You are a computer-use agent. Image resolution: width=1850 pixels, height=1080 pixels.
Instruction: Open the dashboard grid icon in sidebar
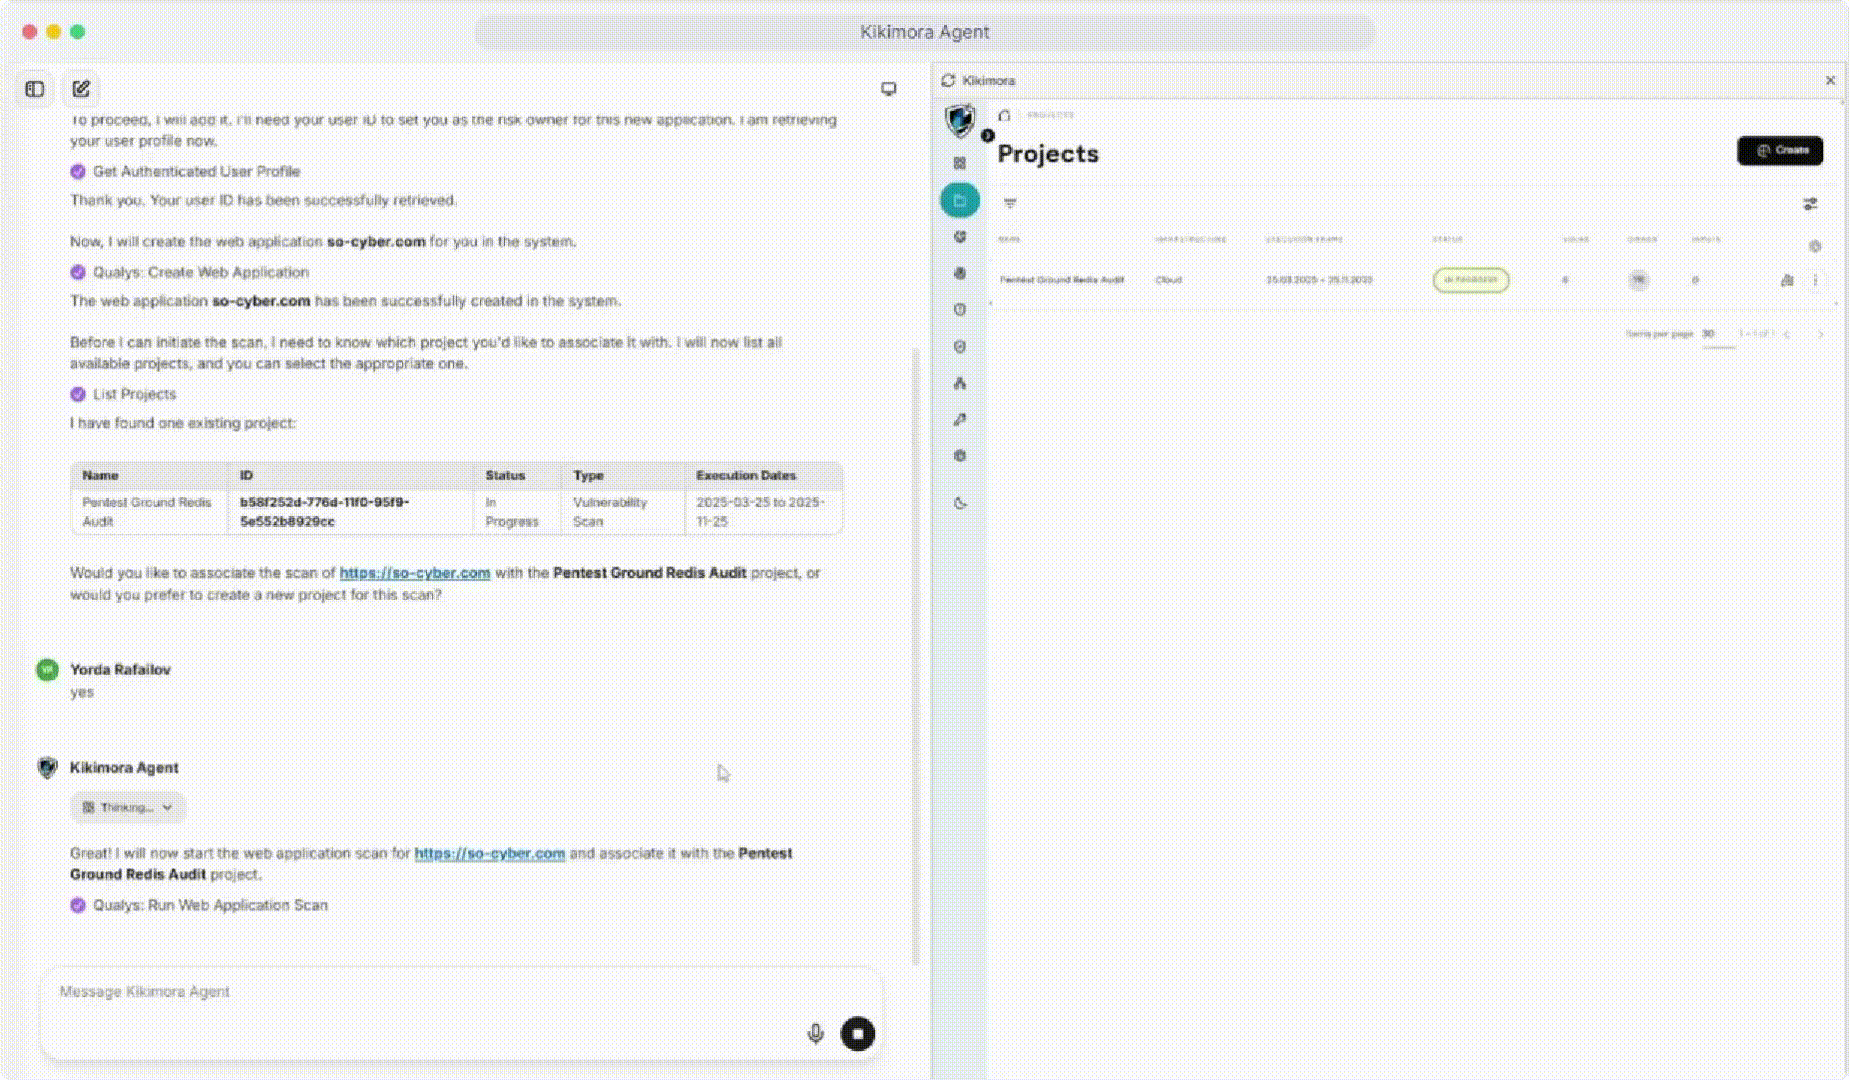[960, 163]
